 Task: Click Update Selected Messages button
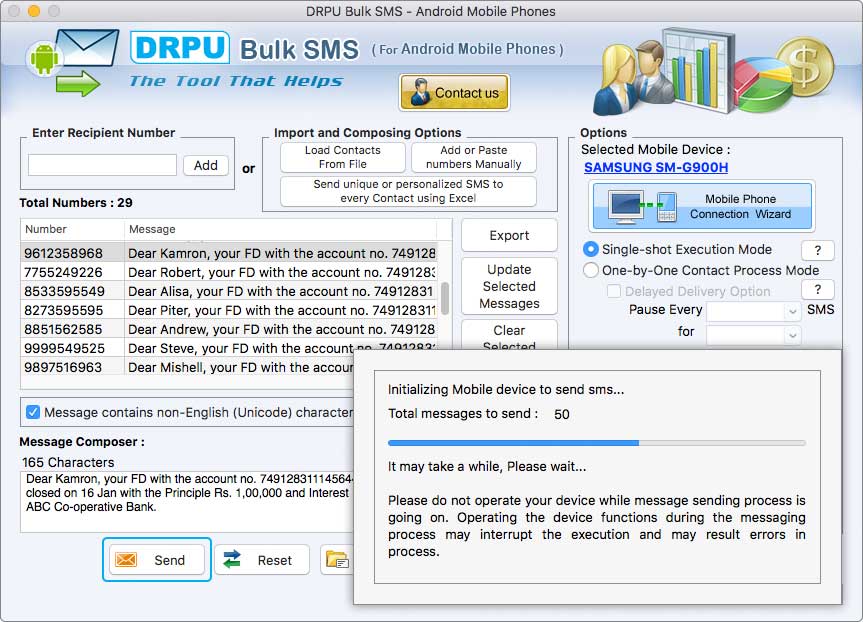(x=509, y=286)
